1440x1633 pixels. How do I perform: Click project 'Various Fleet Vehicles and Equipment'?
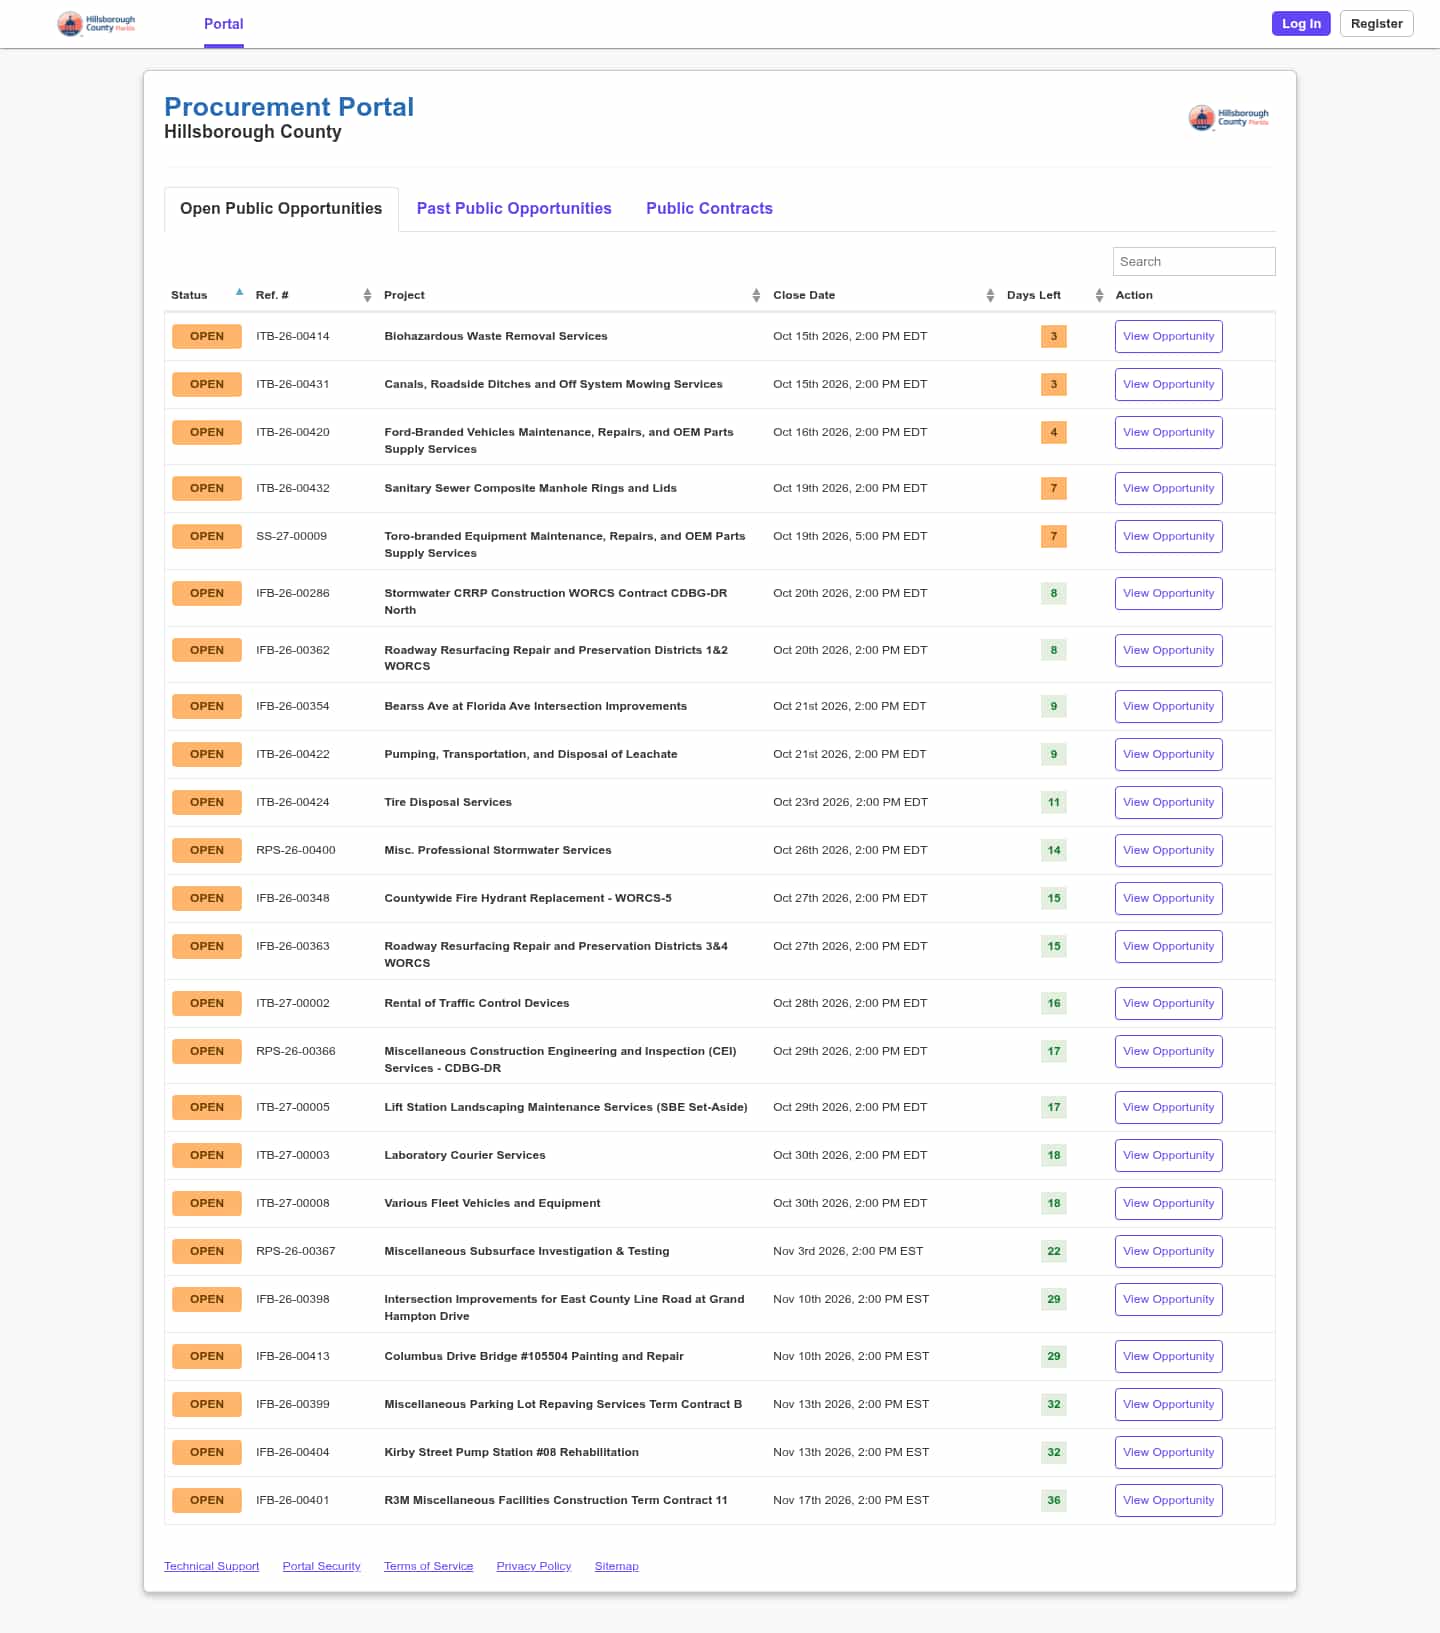tap(492, 1203)
